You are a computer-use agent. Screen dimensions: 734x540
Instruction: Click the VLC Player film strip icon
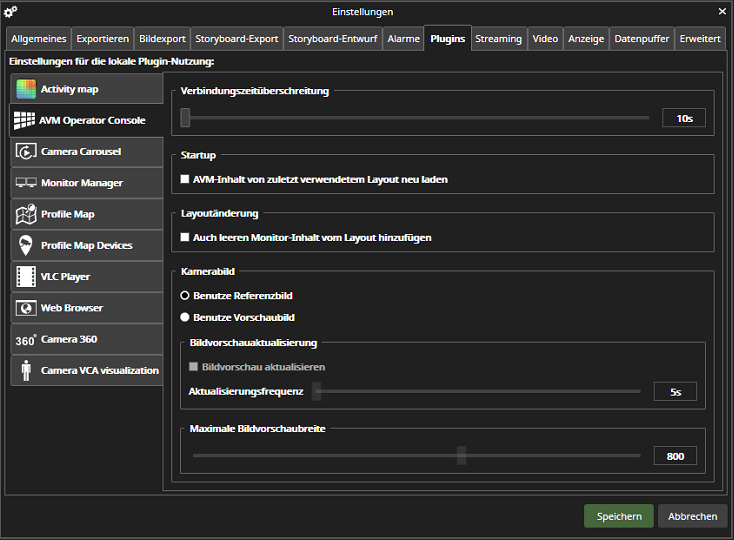point(26,277)
